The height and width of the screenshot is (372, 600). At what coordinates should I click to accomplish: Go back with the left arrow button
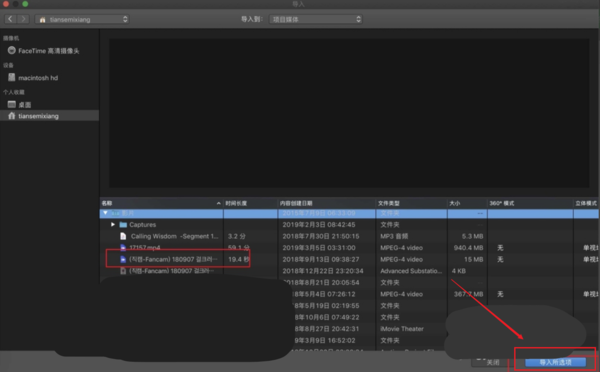coord(10,19)
